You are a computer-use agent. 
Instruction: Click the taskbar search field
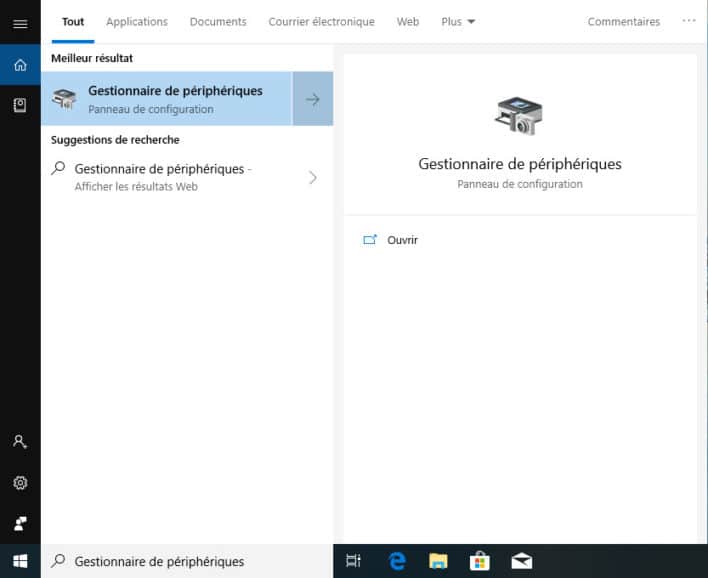click(x=187, y=561)
